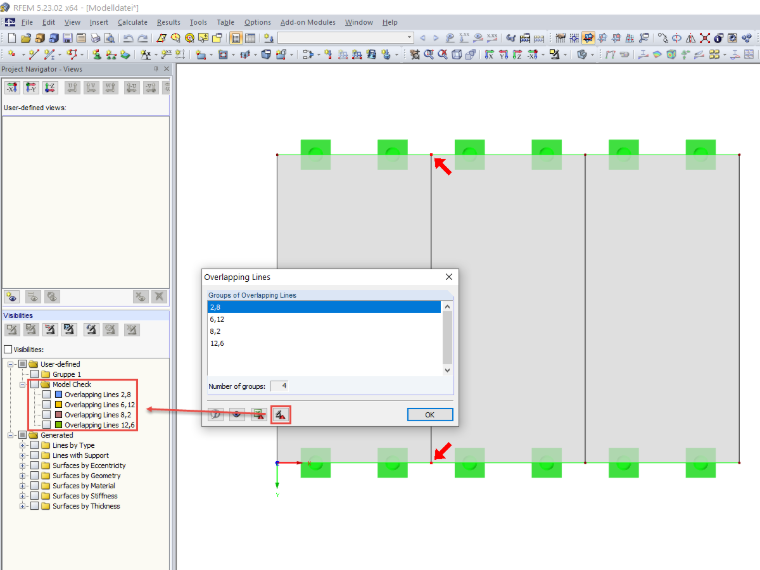Viewport: 760px width, 570px height.
Task: Undo the last action
Action: point(128,38)
